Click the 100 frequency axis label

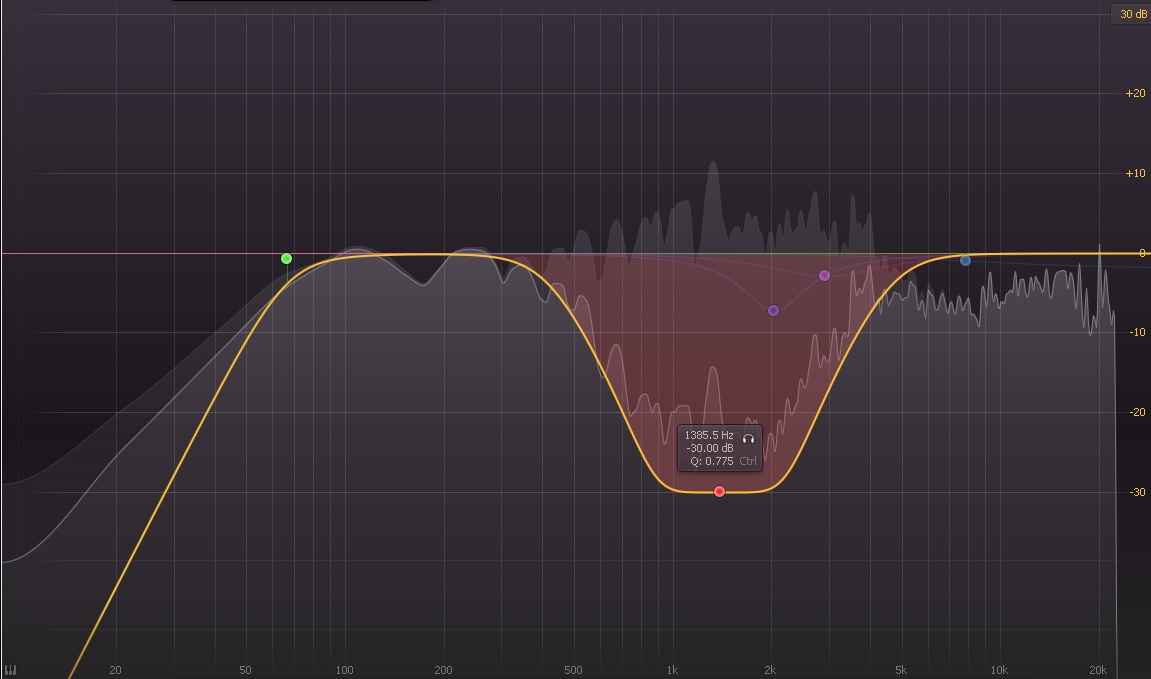coord(344,670)
